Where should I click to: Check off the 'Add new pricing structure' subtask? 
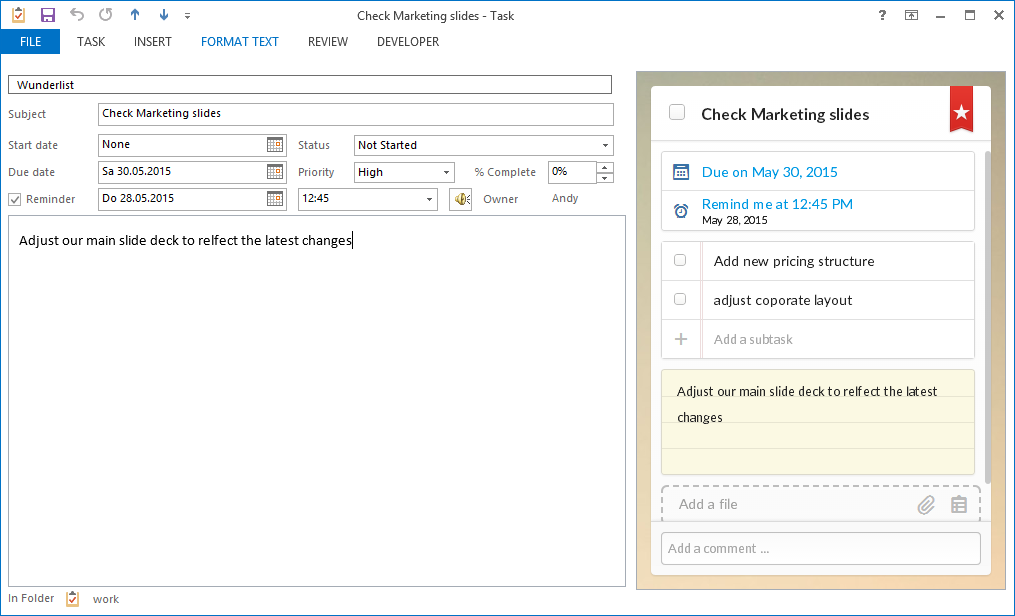[x=680, y=260]
